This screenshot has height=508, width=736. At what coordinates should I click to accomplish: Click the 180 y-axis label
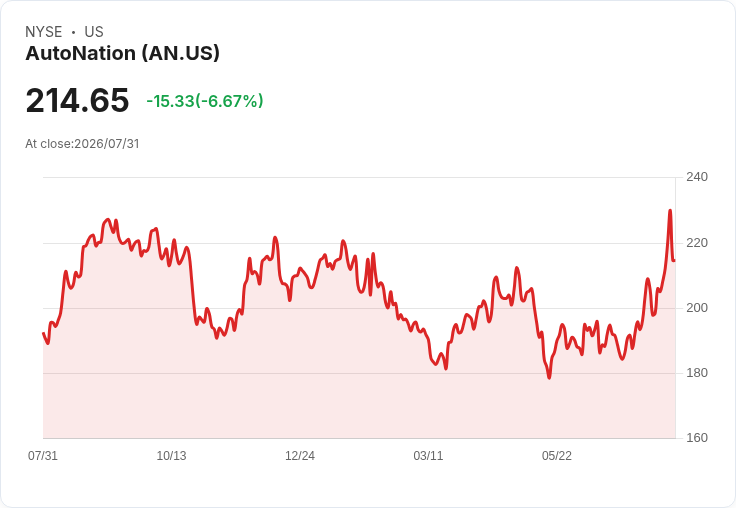[697, 373]
